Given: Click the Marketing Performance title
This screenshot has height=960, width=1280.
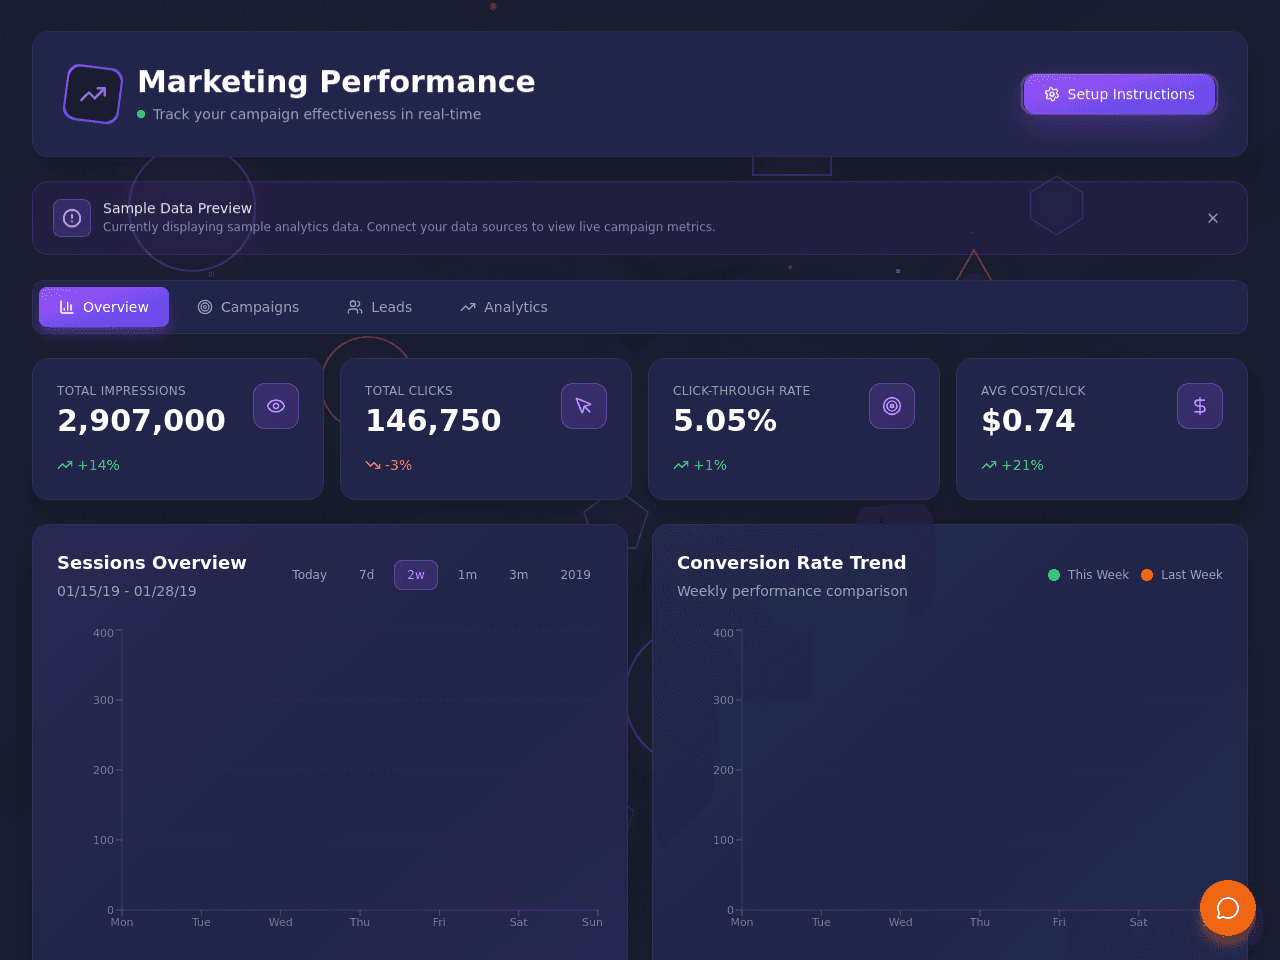Looking at the screenshot, I should click(336, 81).
